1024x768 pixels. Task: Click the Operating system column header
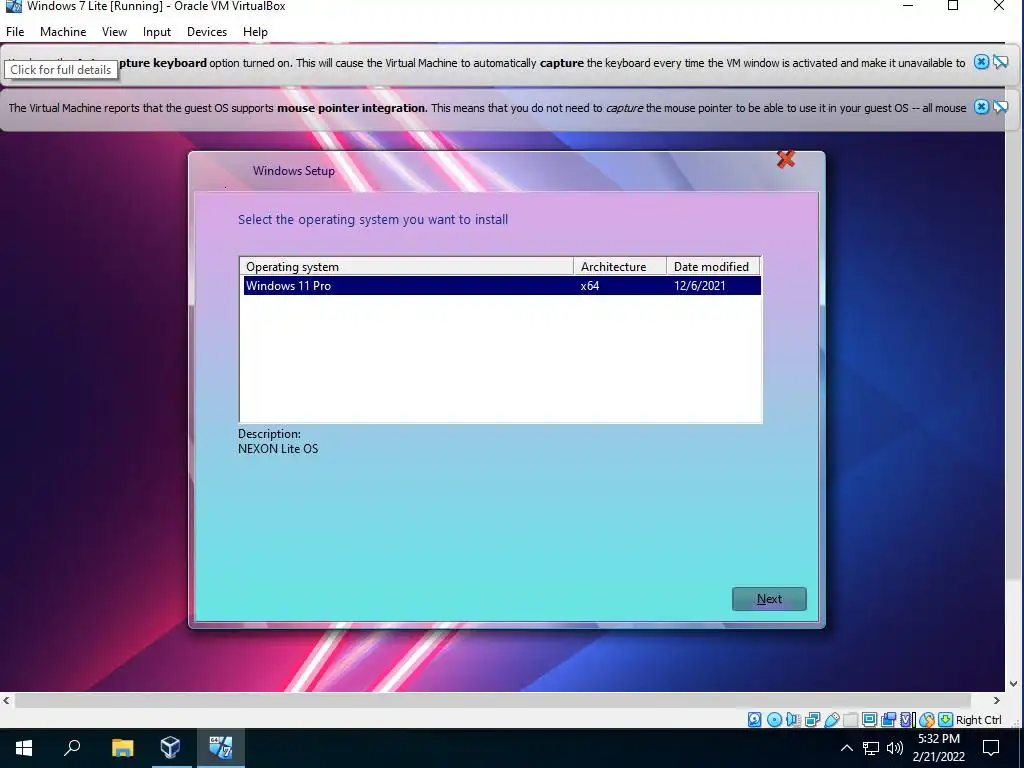(x=406, y=266)
